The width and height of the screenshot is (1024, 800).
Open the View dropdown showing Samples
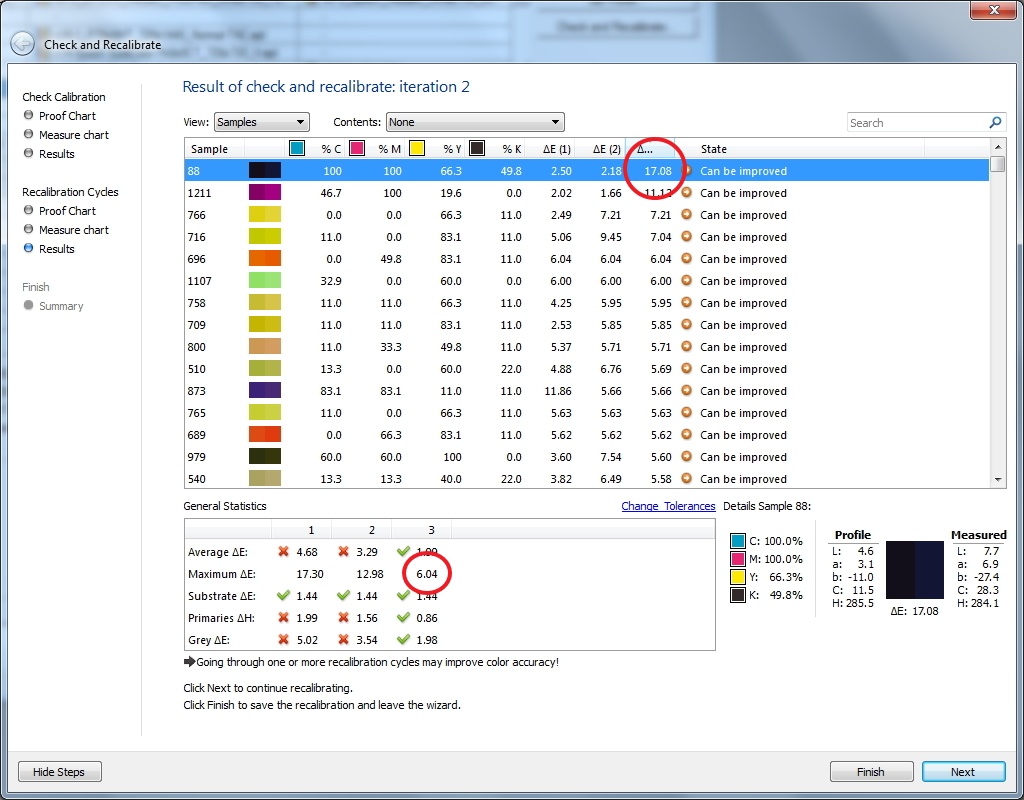point(262,121)
